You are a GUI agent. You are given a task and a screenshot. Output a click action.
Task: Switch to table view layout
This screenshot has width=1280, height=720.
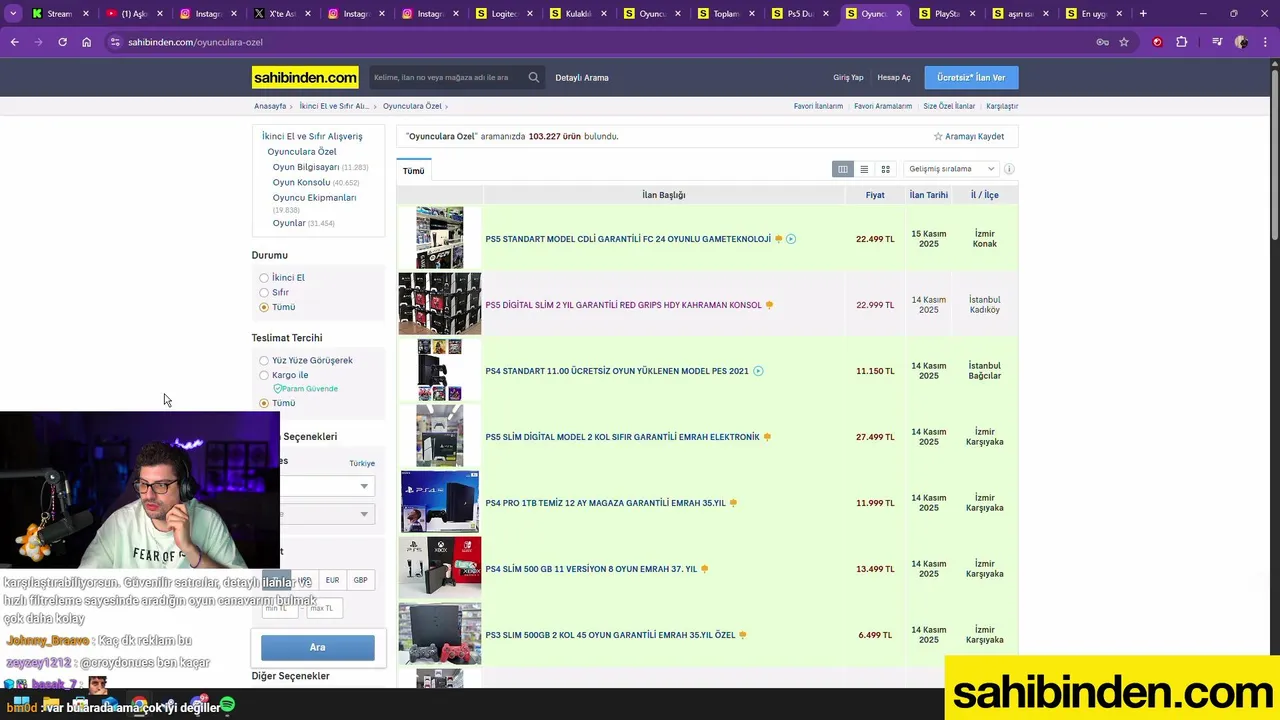843,169
